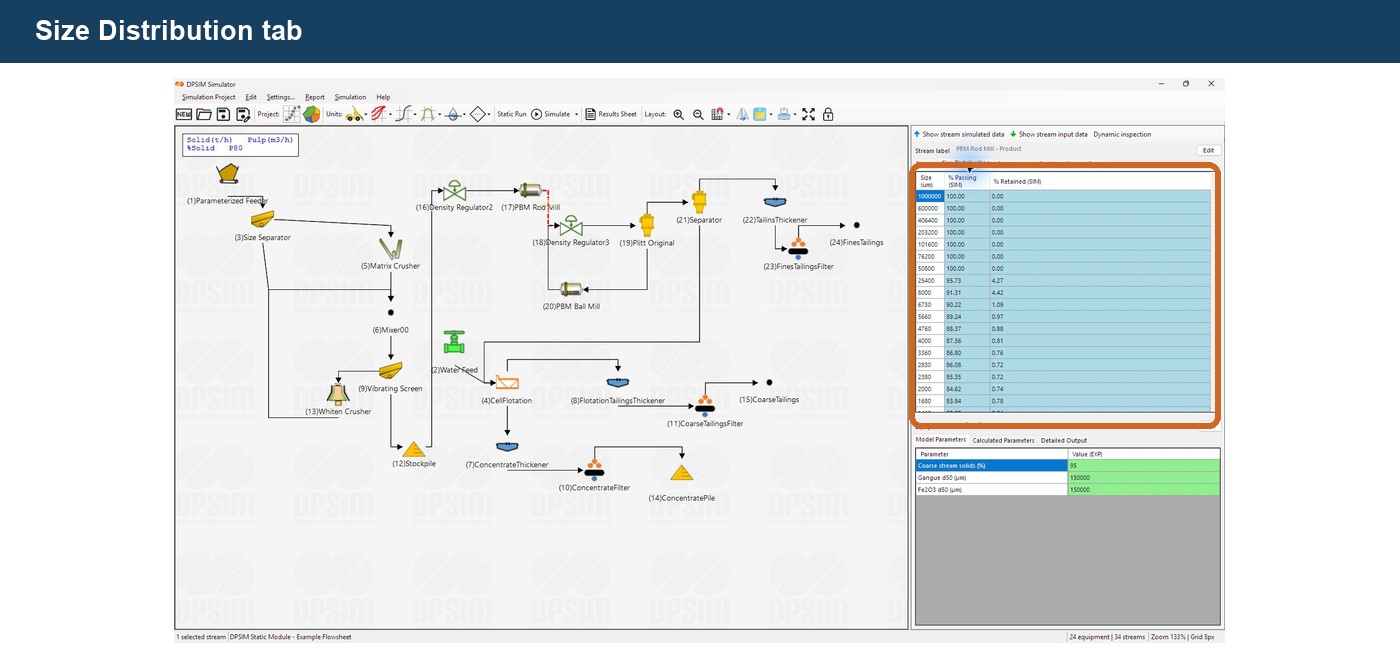
Task: Open the Edit menu
Action: tap(251, 97)
